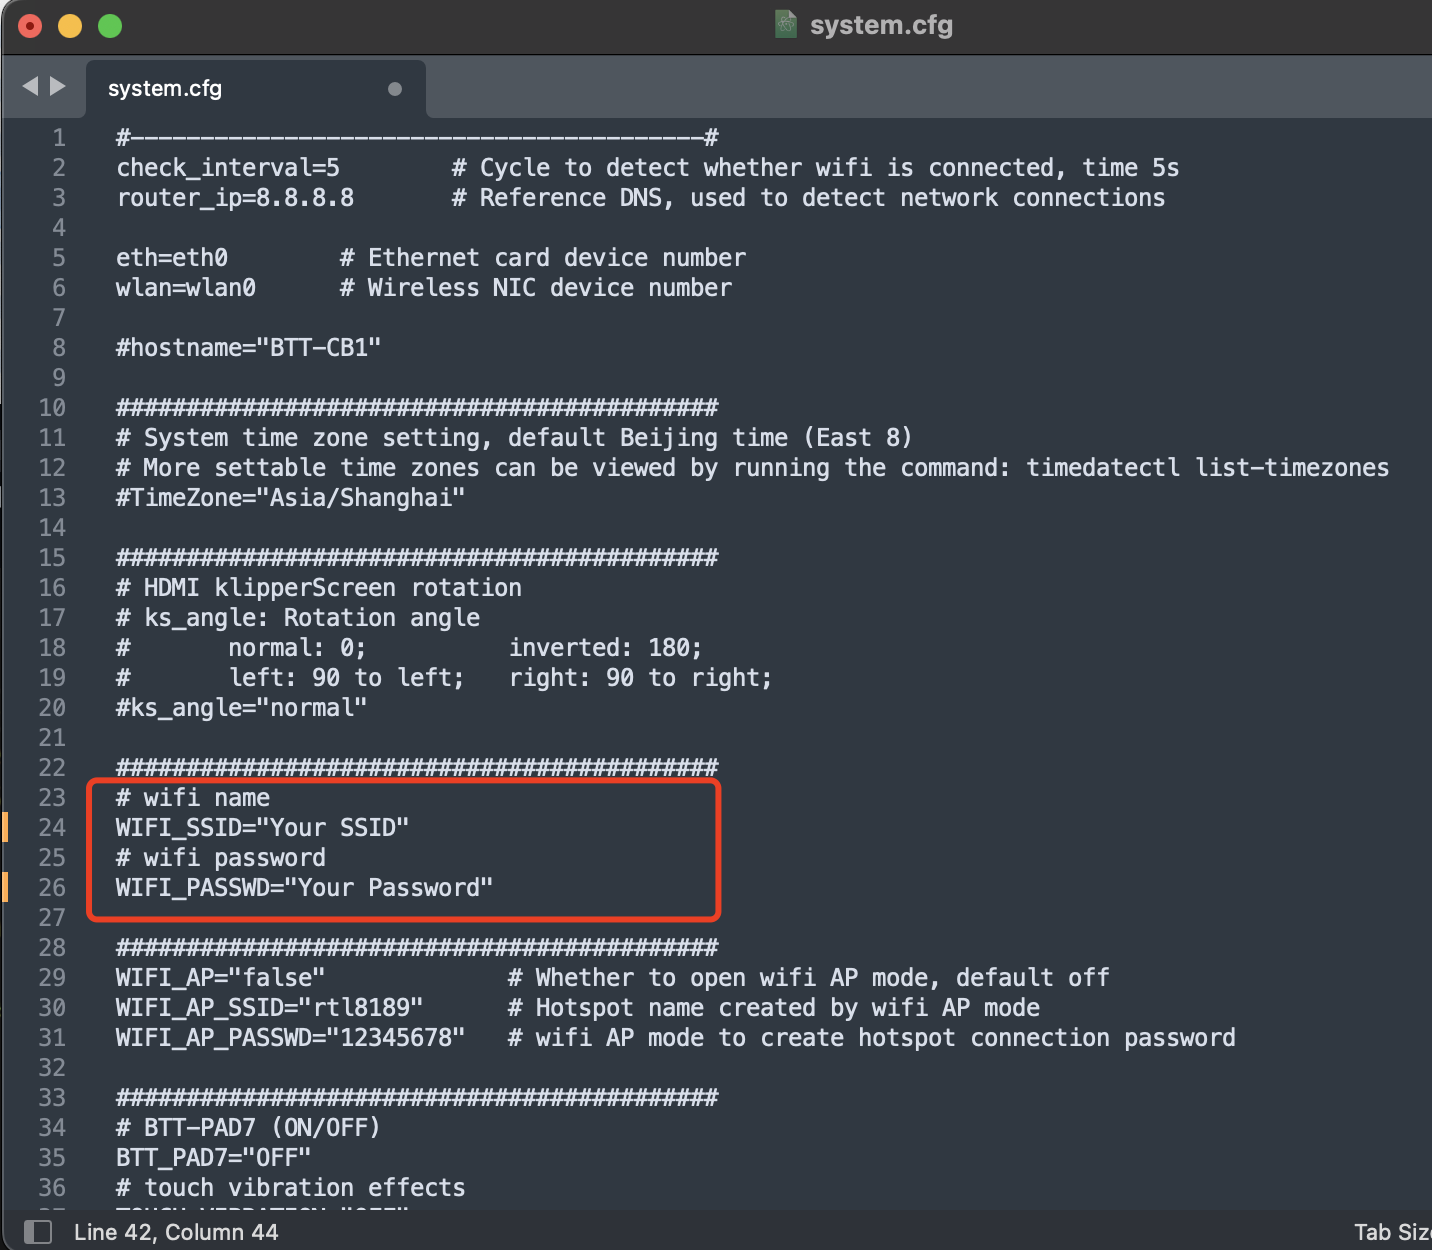1432x1250 pixels.
Task: Click the #hostname="BTT-CB1" line
Action: [x=248, y=348]
